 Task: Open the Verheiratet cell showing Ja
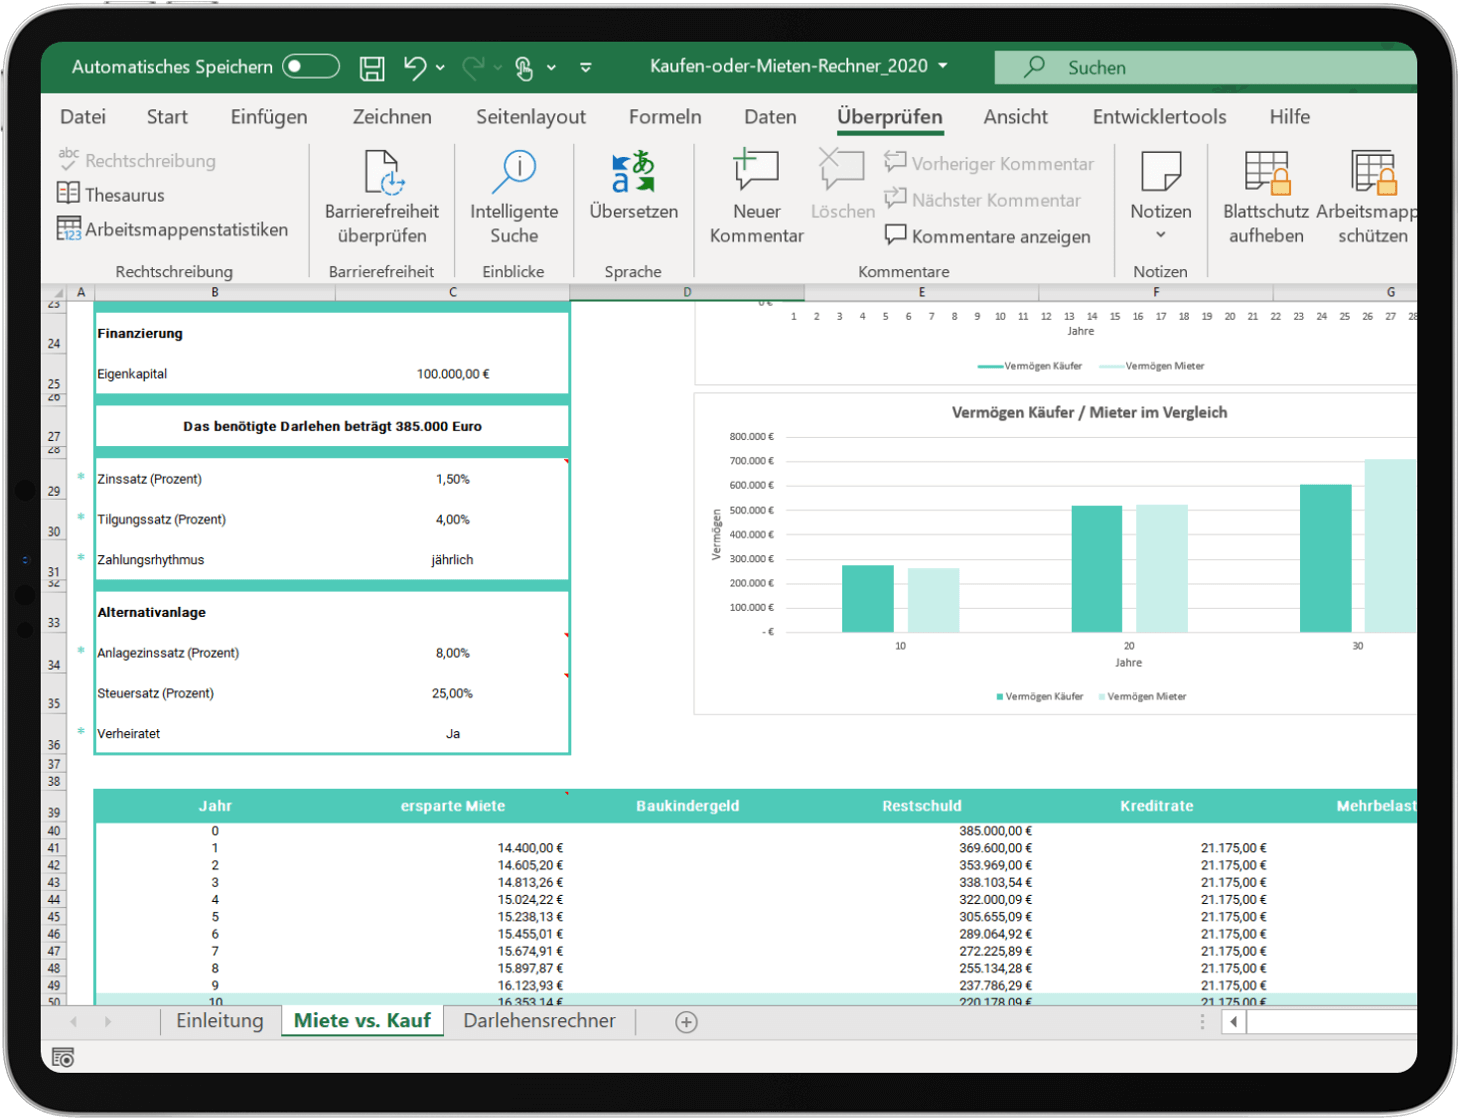click(453, 734)
